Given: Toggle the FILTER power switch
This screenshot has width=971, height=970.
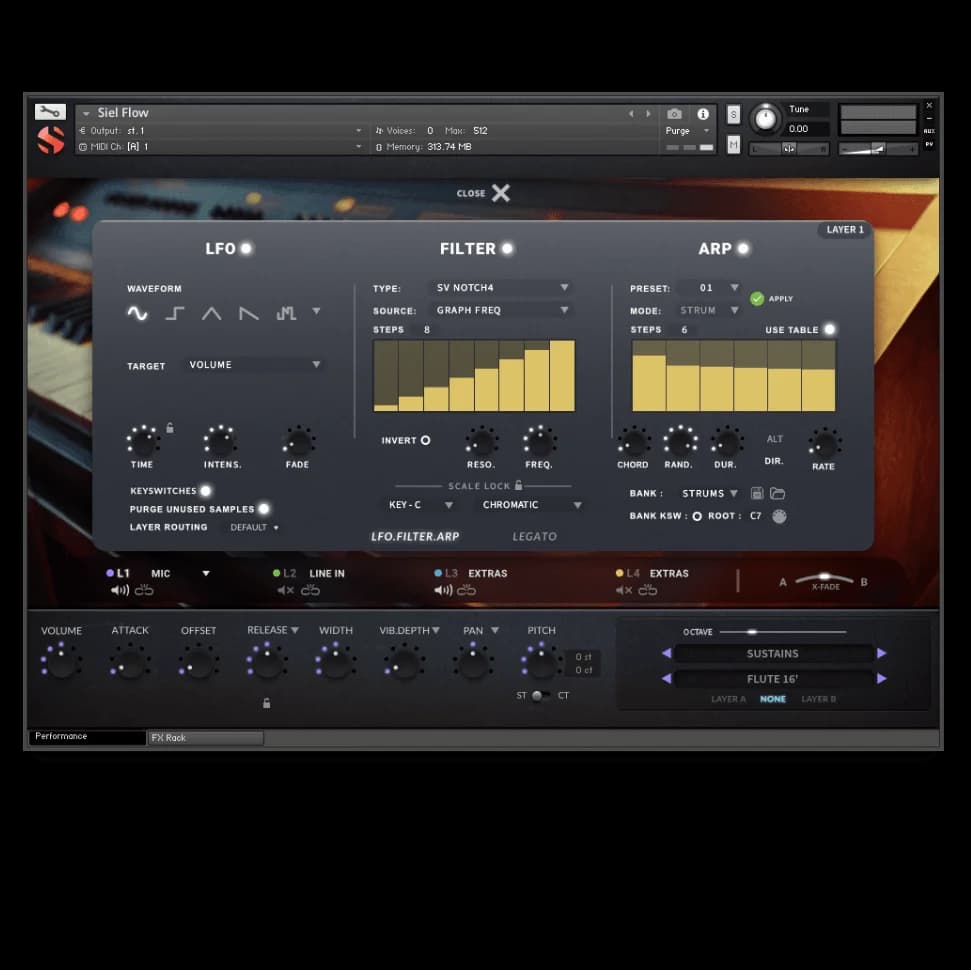Looking at the screenshot, I should pyautogui.click(x=508, y=248).
